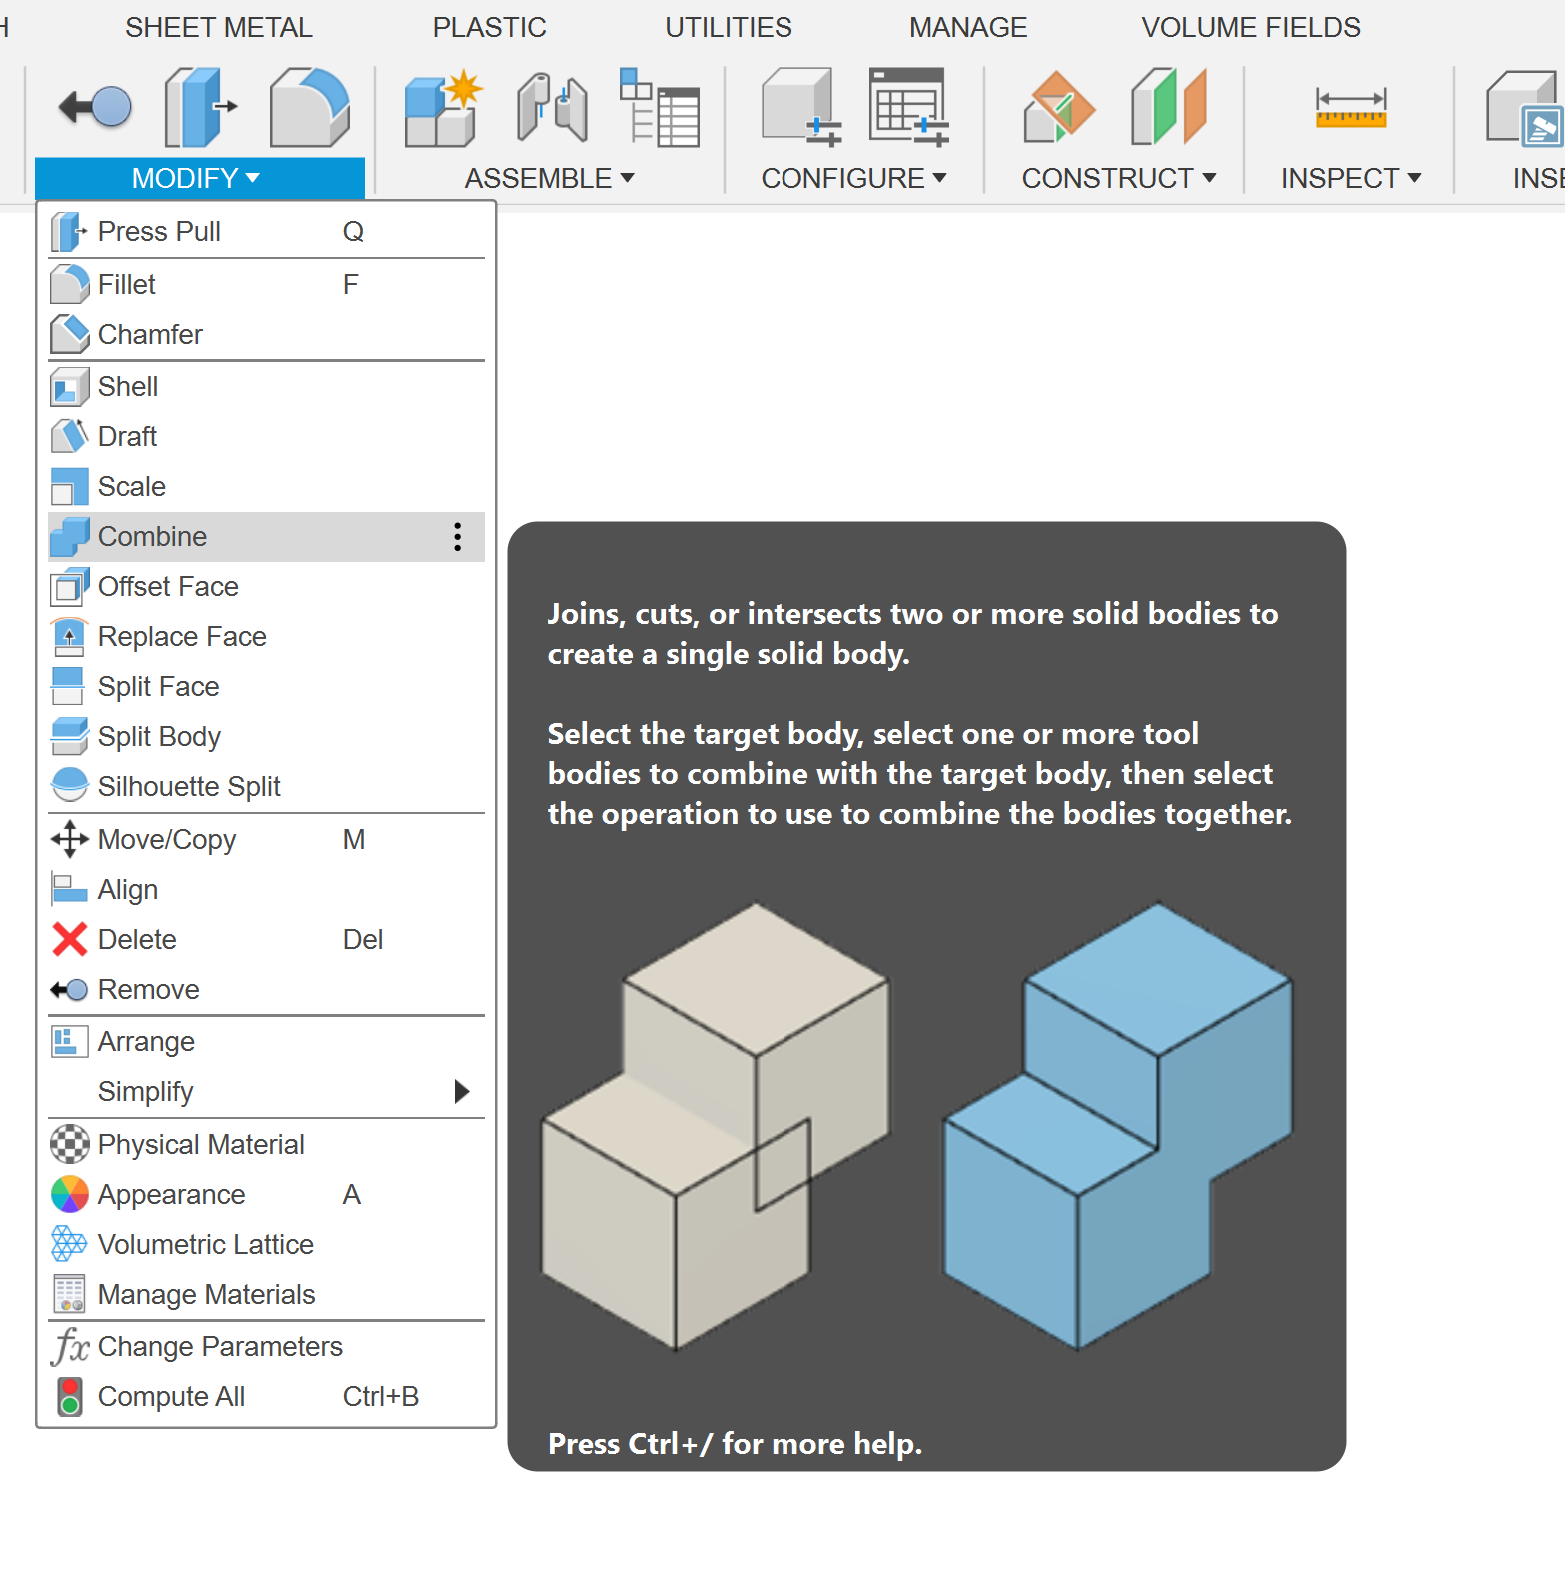Select the Joint toolbar icon
This screenshot has height=1592, width=1565.
tap(551, 108)
